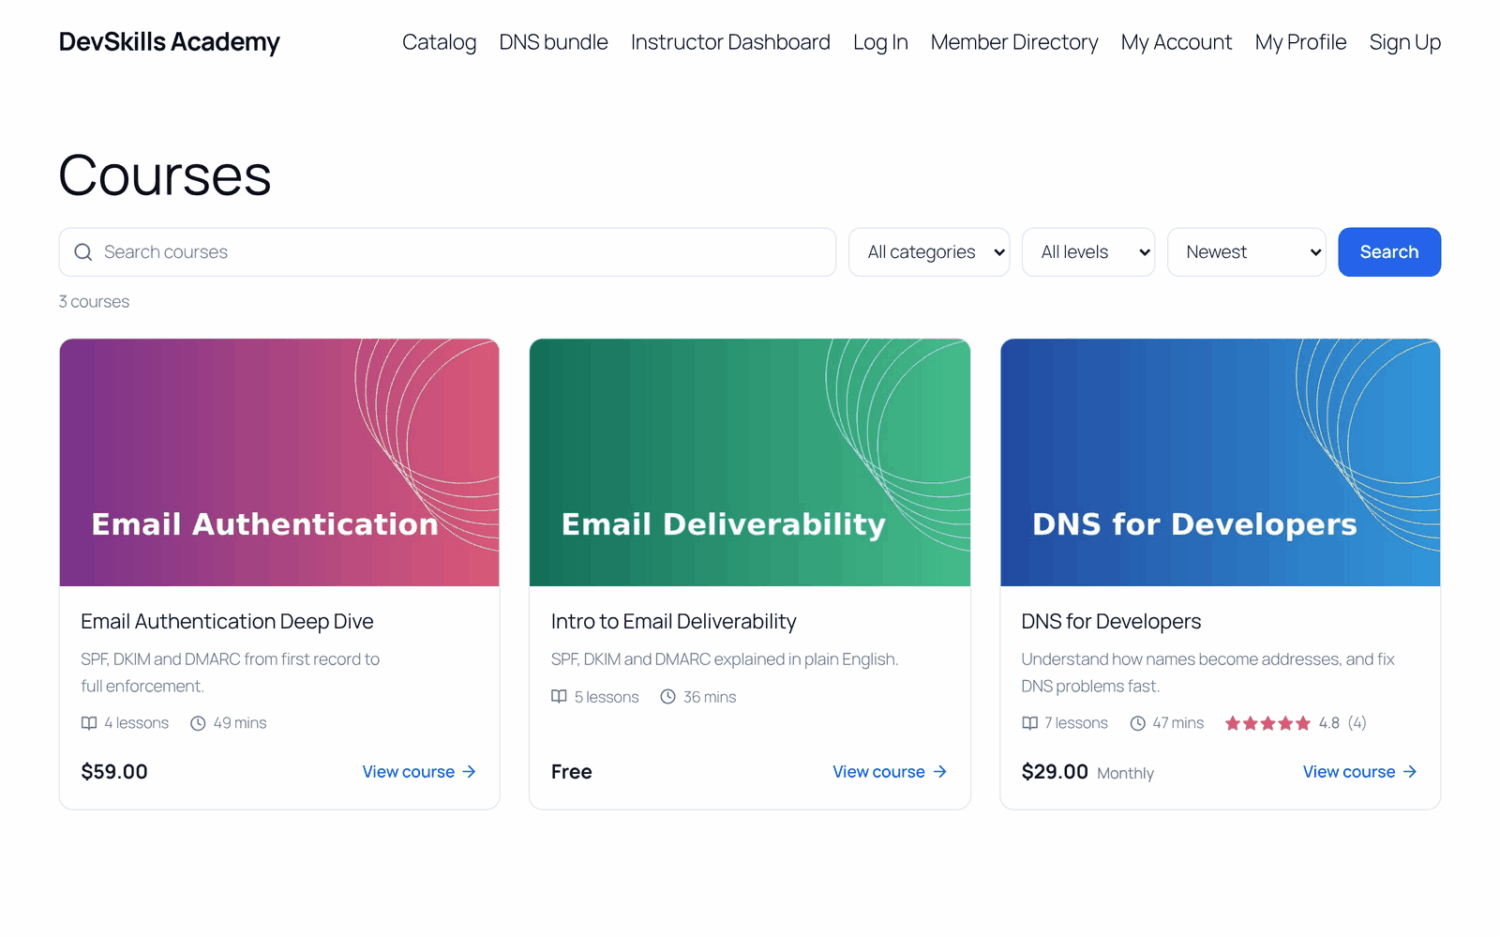View the Intro to Email Deliverability course
Screen dimensions: 1500x938
(890, 772)
